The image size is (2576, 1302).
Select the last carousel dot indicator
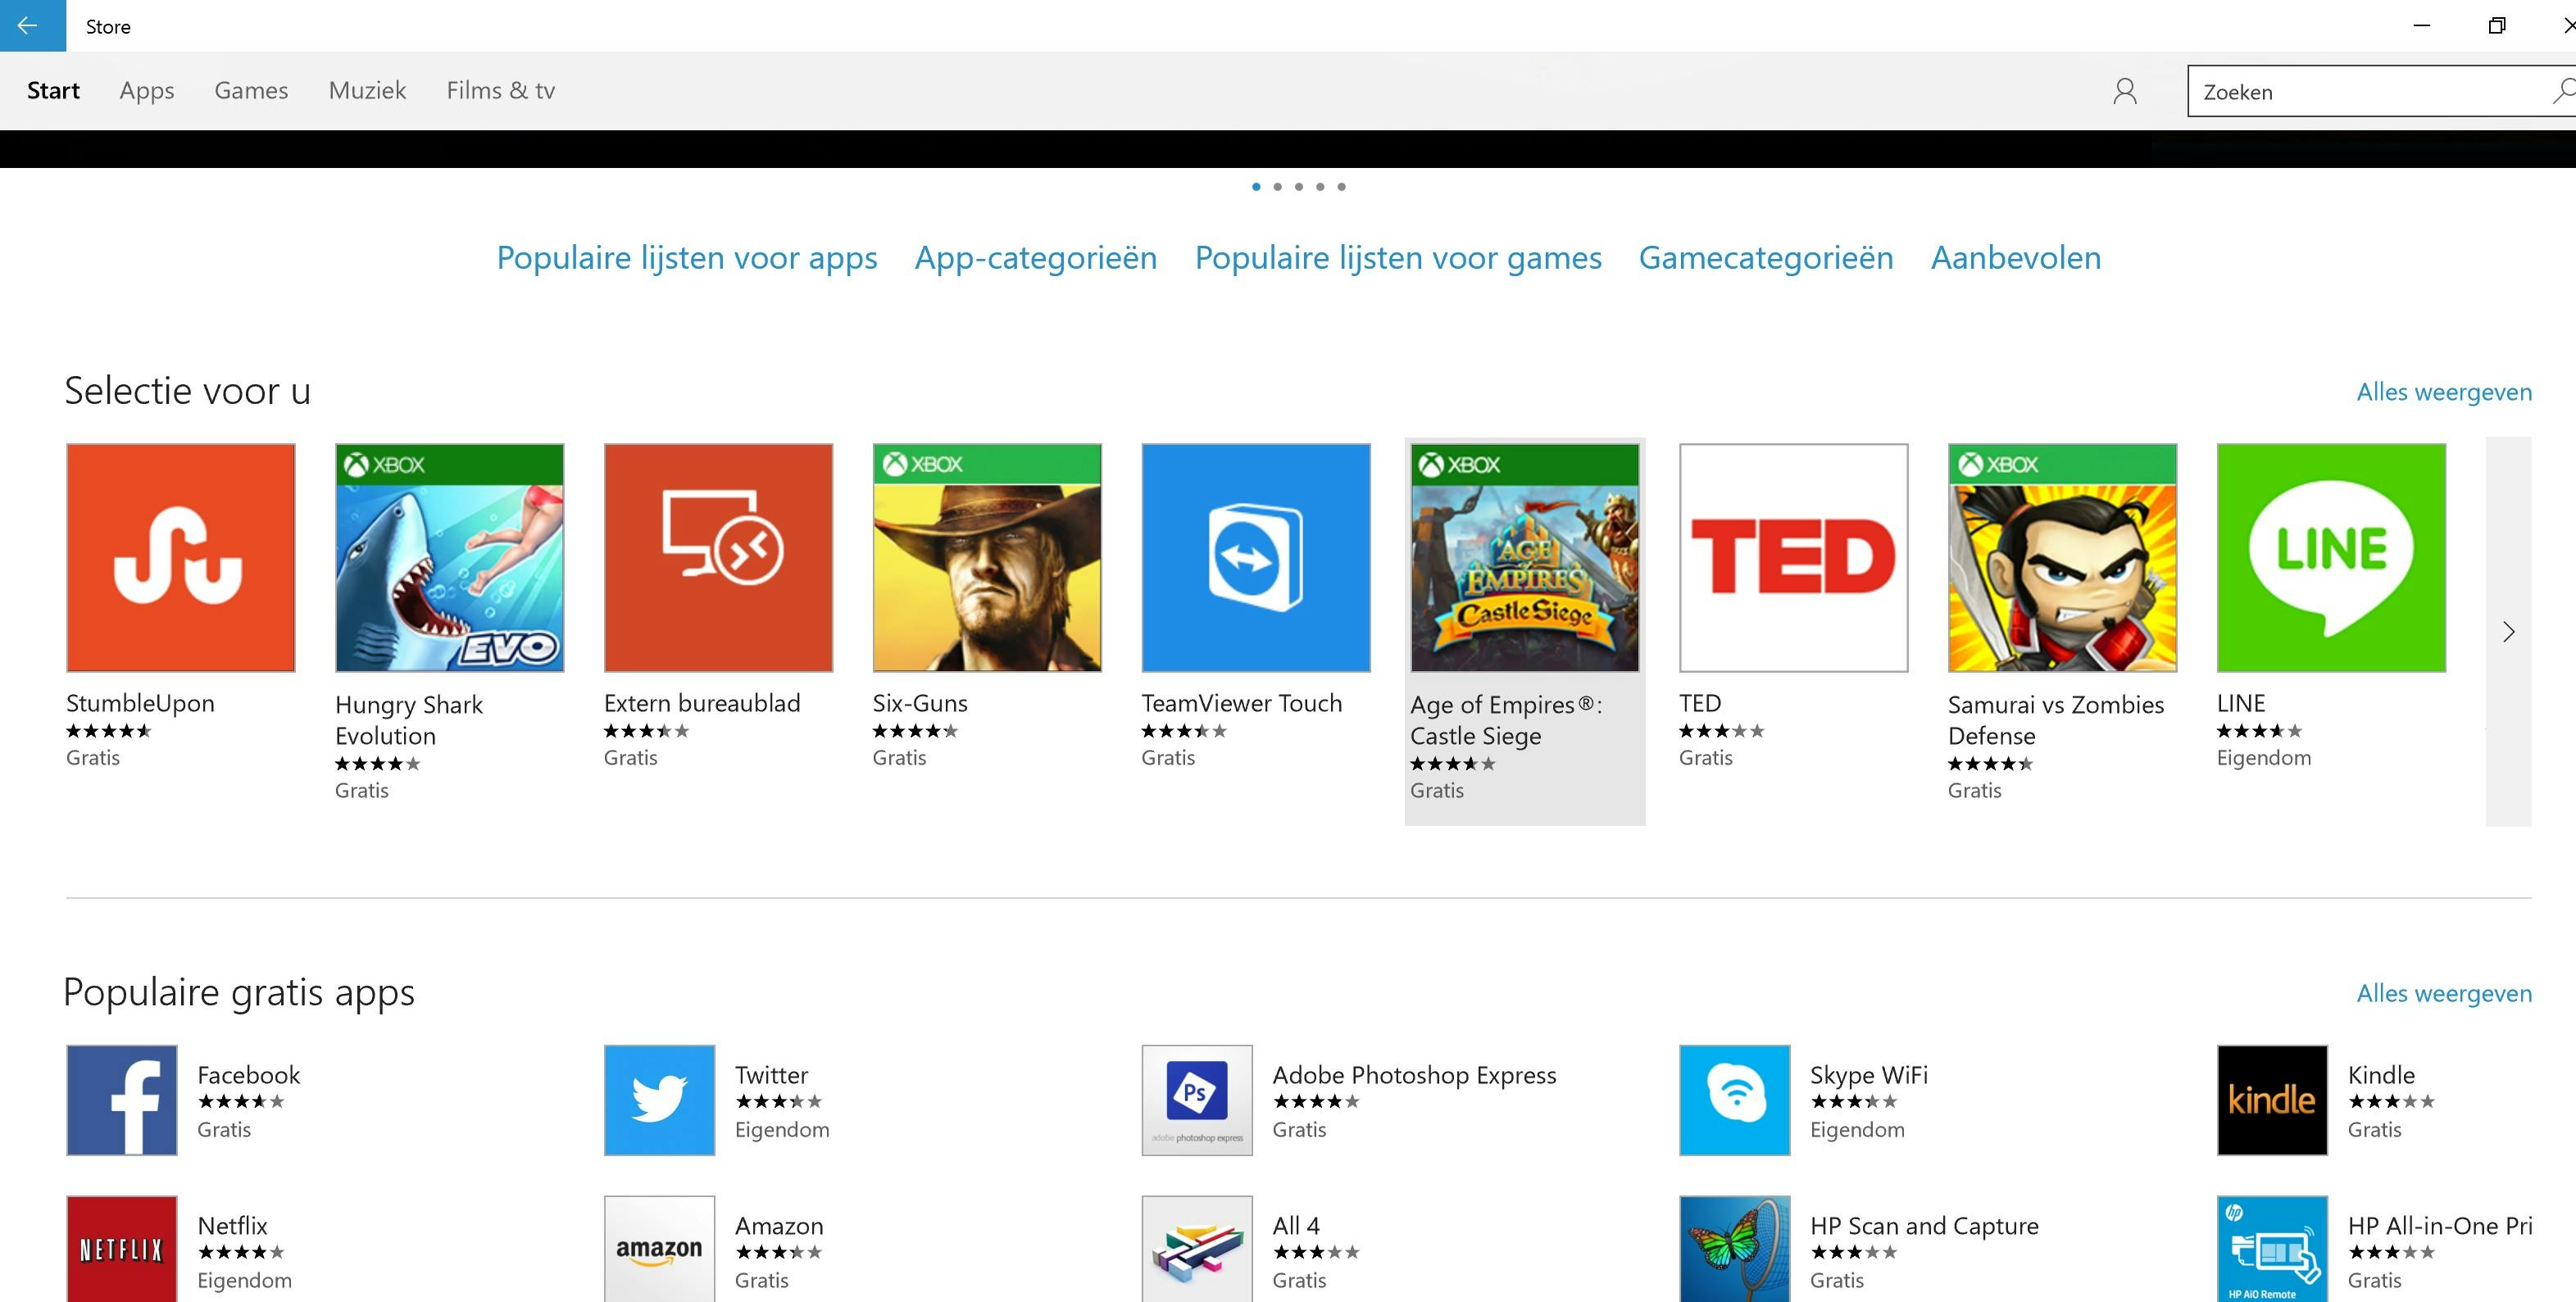1342,186
